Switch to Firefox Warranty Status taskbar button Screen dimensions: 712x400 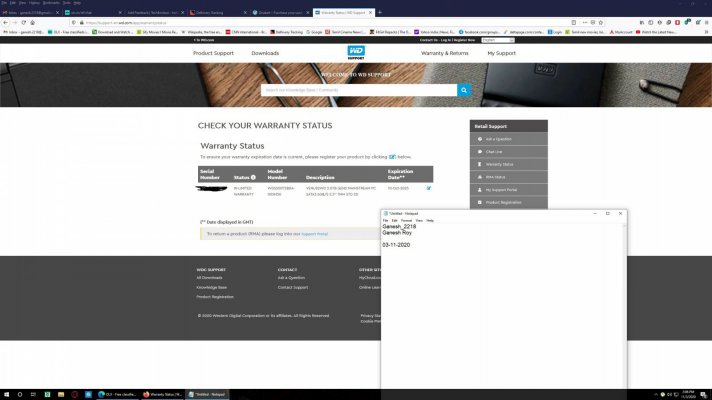point(163,395)
